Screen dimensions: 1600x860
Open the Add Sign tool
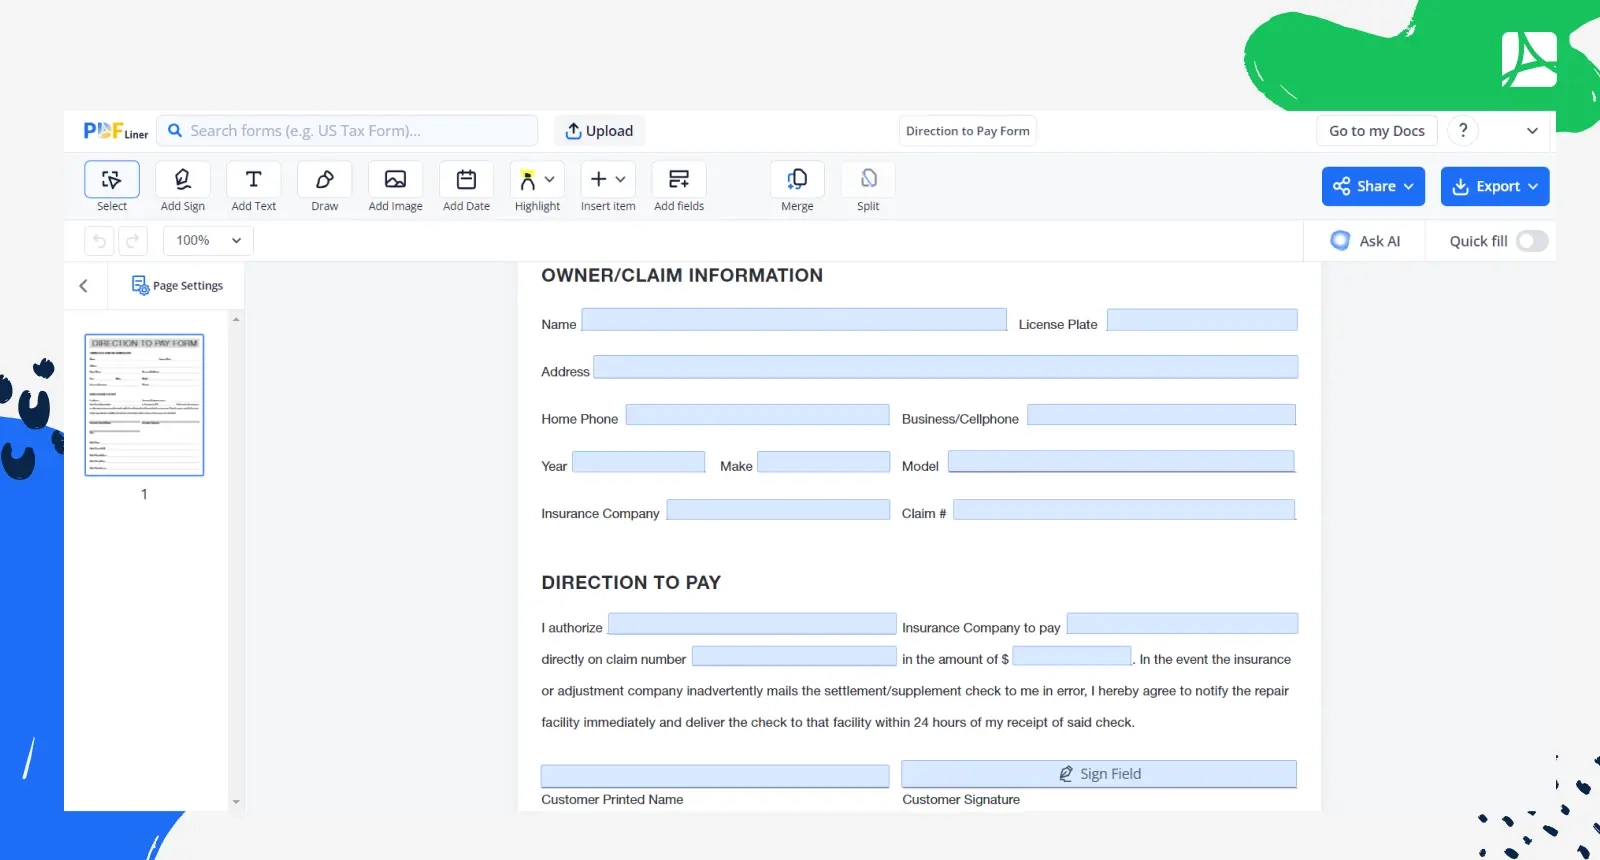(183, 187)
